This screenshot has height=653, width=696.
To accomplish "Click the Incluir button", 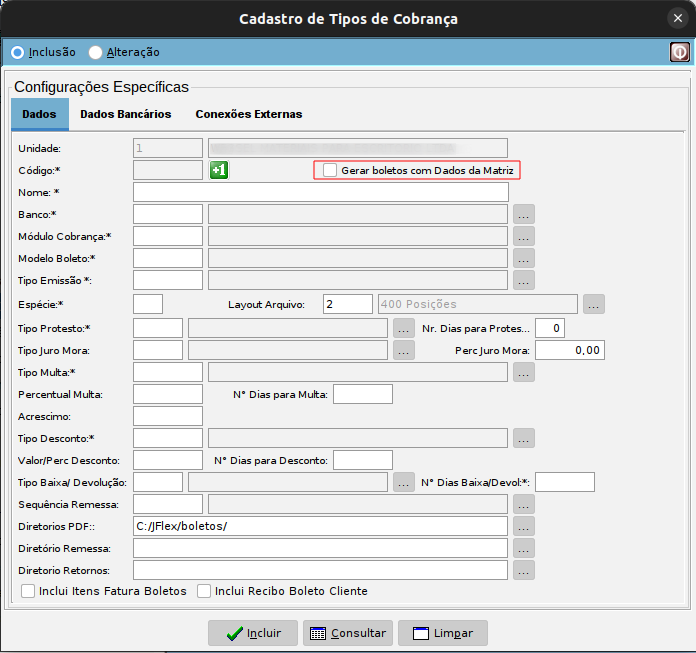I will coord(251,633).
